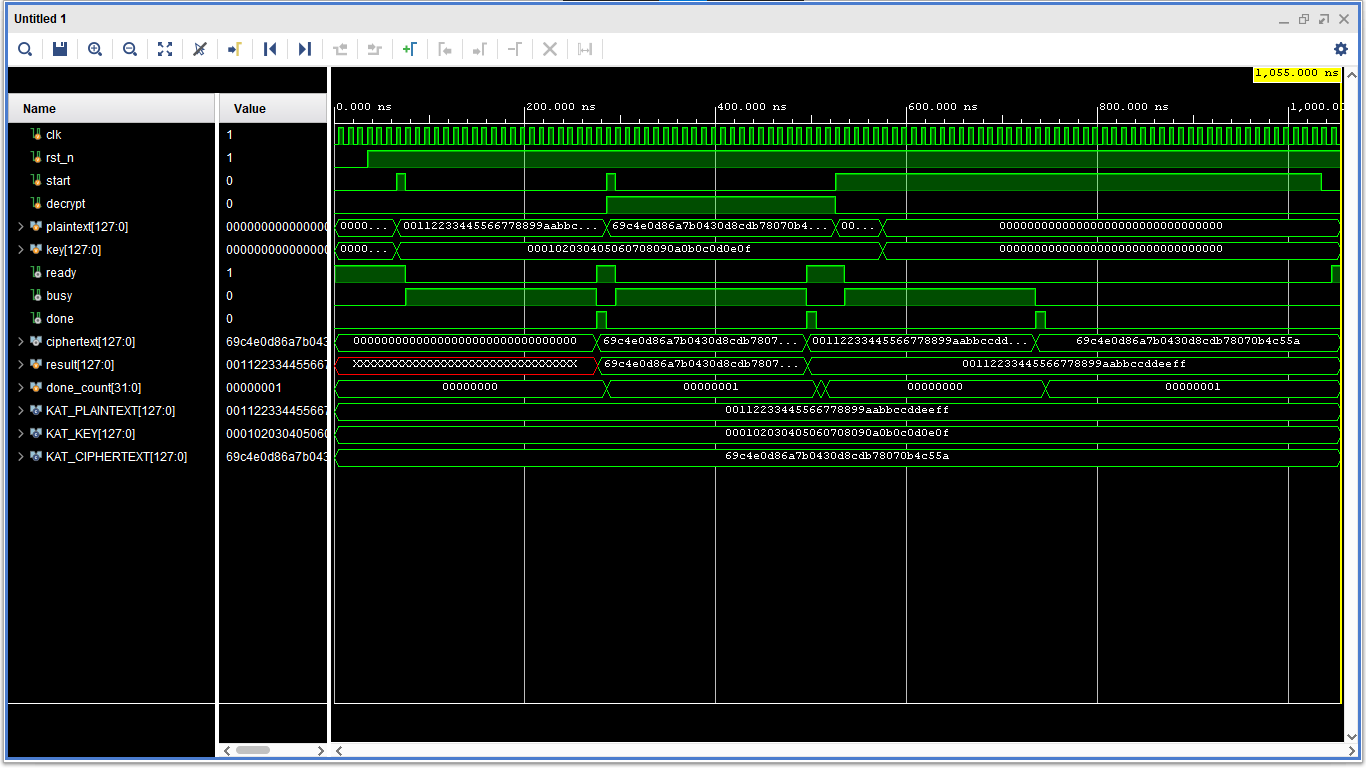Image resolution: width=1366 pixels, height=768 pixels.
Task: Jump to time zero
Action: click(270, 49)
